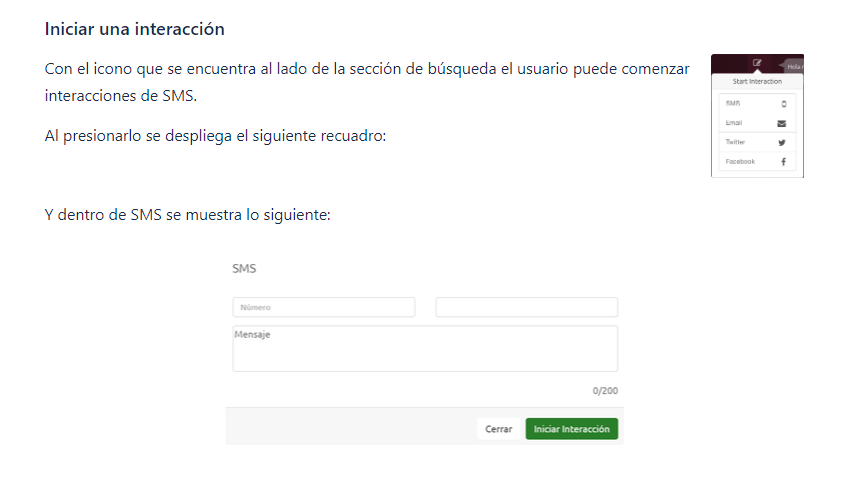Click the 'Hola' bubble beside the compose icon
This screenshot has height=483, width=842.
[794, 66]
